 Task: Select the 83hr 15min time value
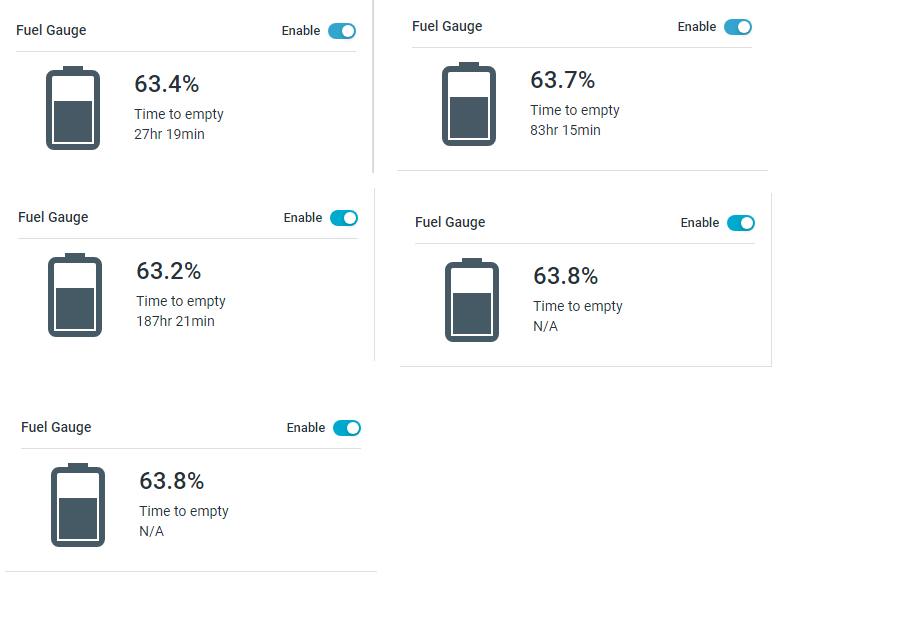pos(566,130)
